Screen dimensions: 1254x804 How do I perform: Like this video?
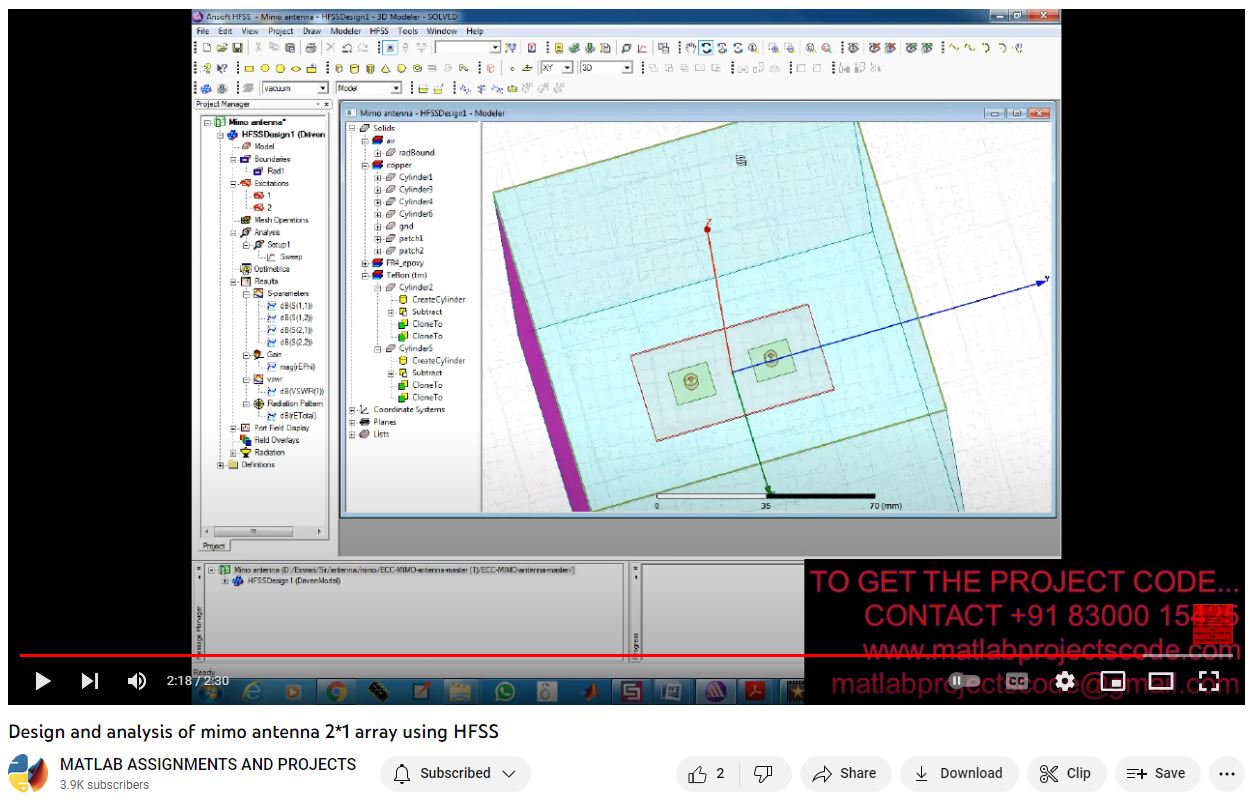point(706,773)
